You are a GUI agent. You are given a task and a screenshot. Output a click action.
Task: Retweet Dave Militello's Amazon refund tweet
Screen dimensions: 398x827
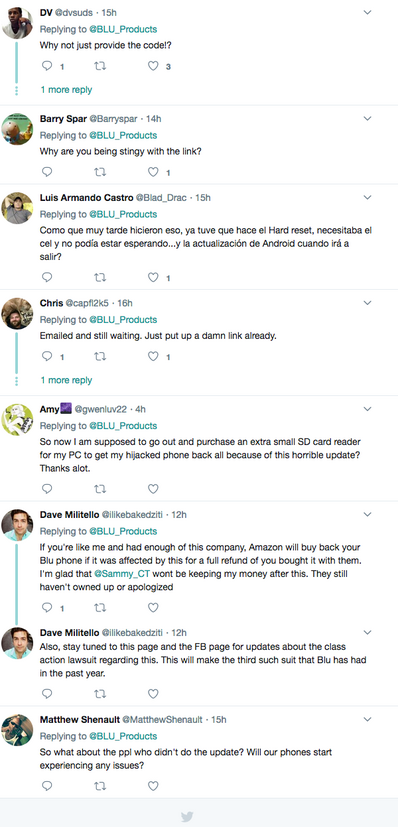click(x=100, y=608)
